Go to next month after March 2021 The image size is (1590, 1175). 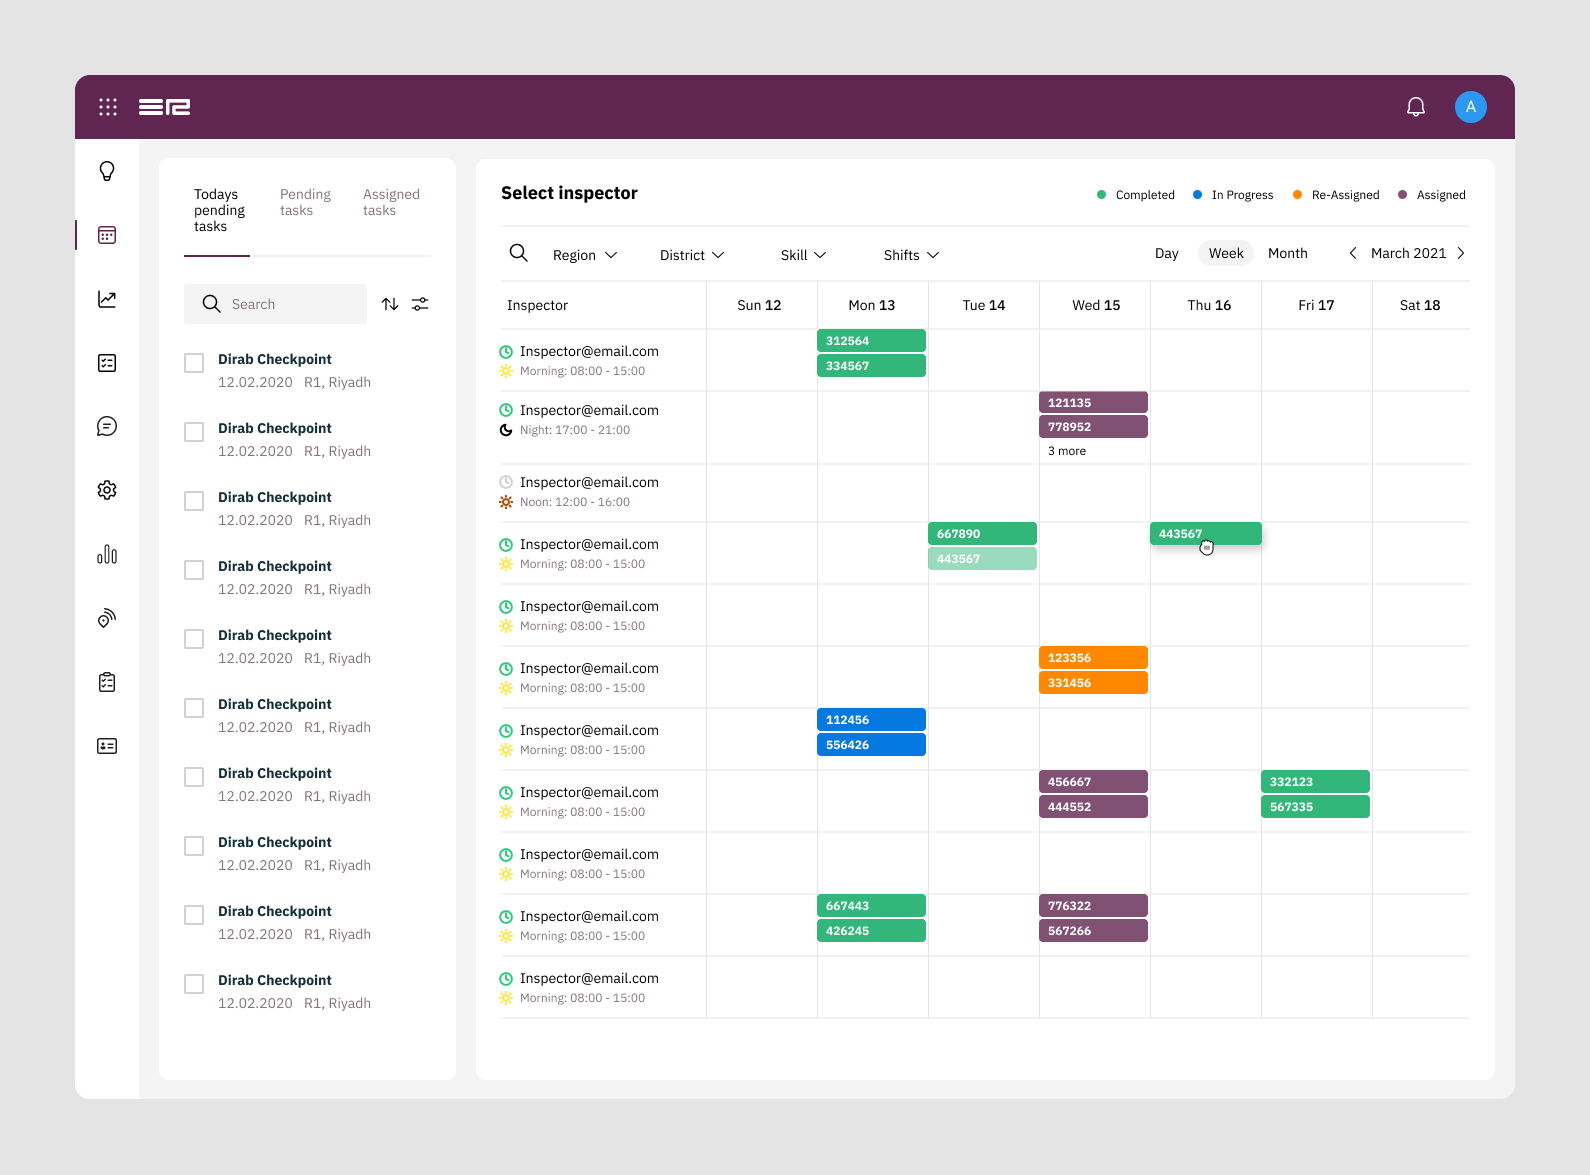(1461, 253)
